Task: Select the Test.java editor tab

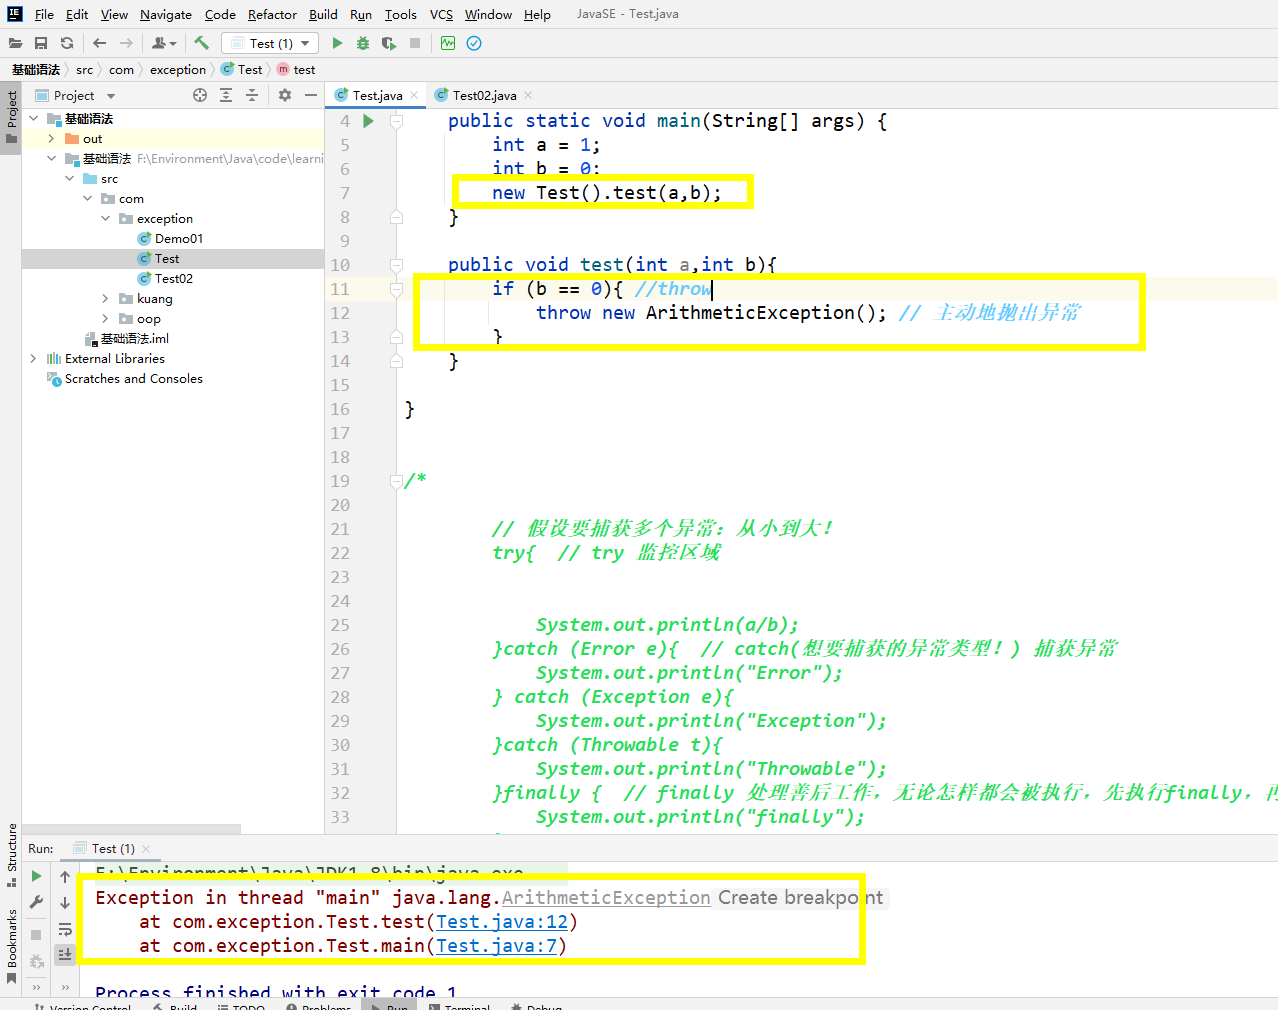Action: pyautogui.click(x=377, y=95)
